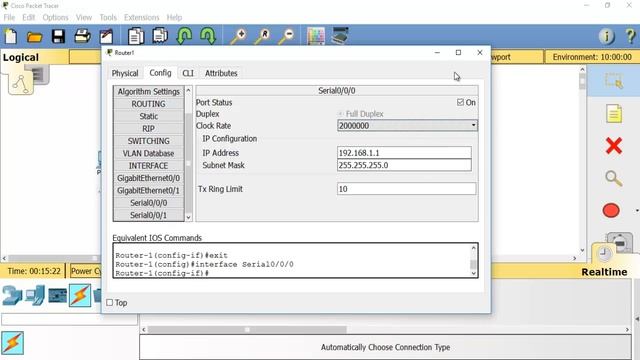
Task: Open Static routing settings
Action: (x=149, y=116)
